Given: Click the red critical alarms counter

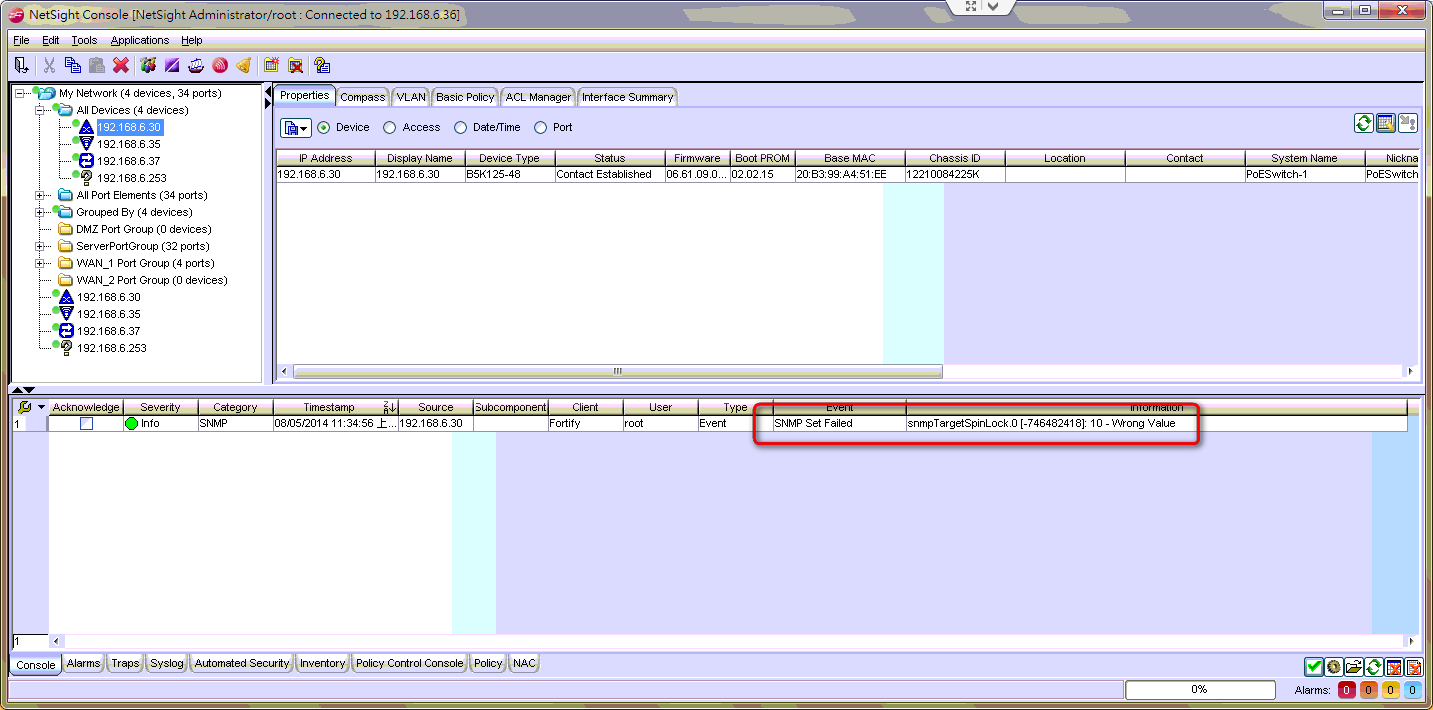Looking at the screenshot, I should (1347, 690).
